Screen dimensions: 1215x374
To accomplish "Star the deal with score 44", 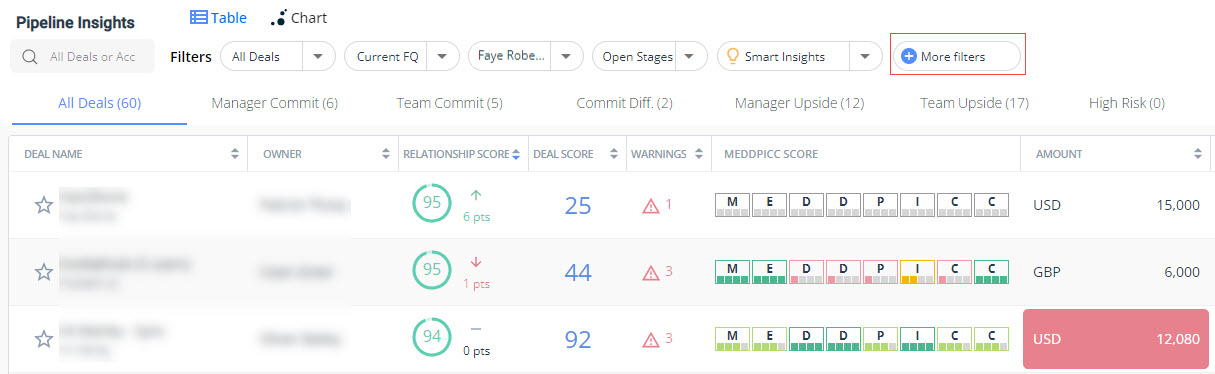I will [44, 272].
